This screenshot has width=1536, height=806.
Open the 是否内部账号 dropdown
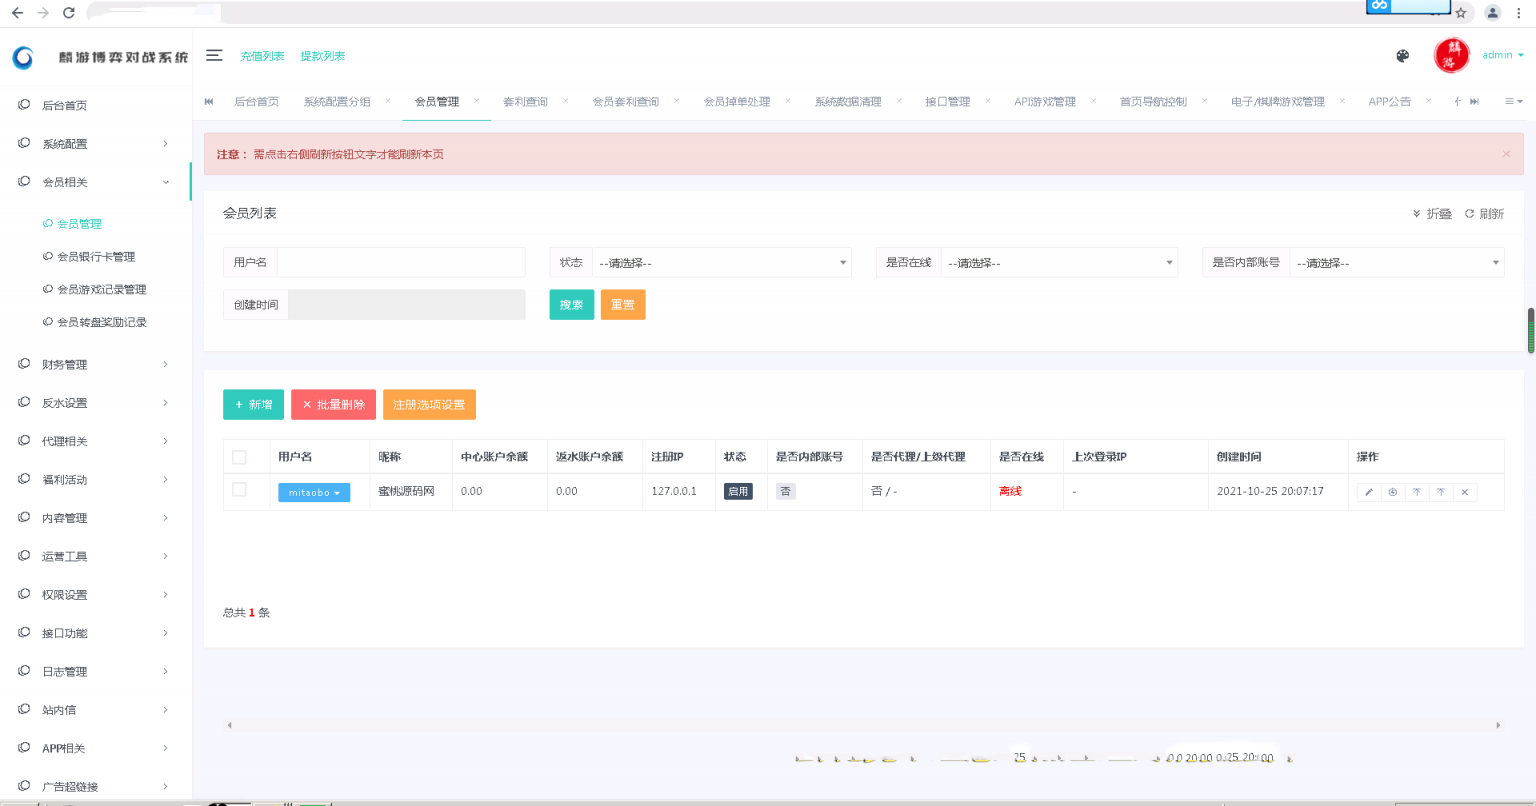coord(1396,263)
